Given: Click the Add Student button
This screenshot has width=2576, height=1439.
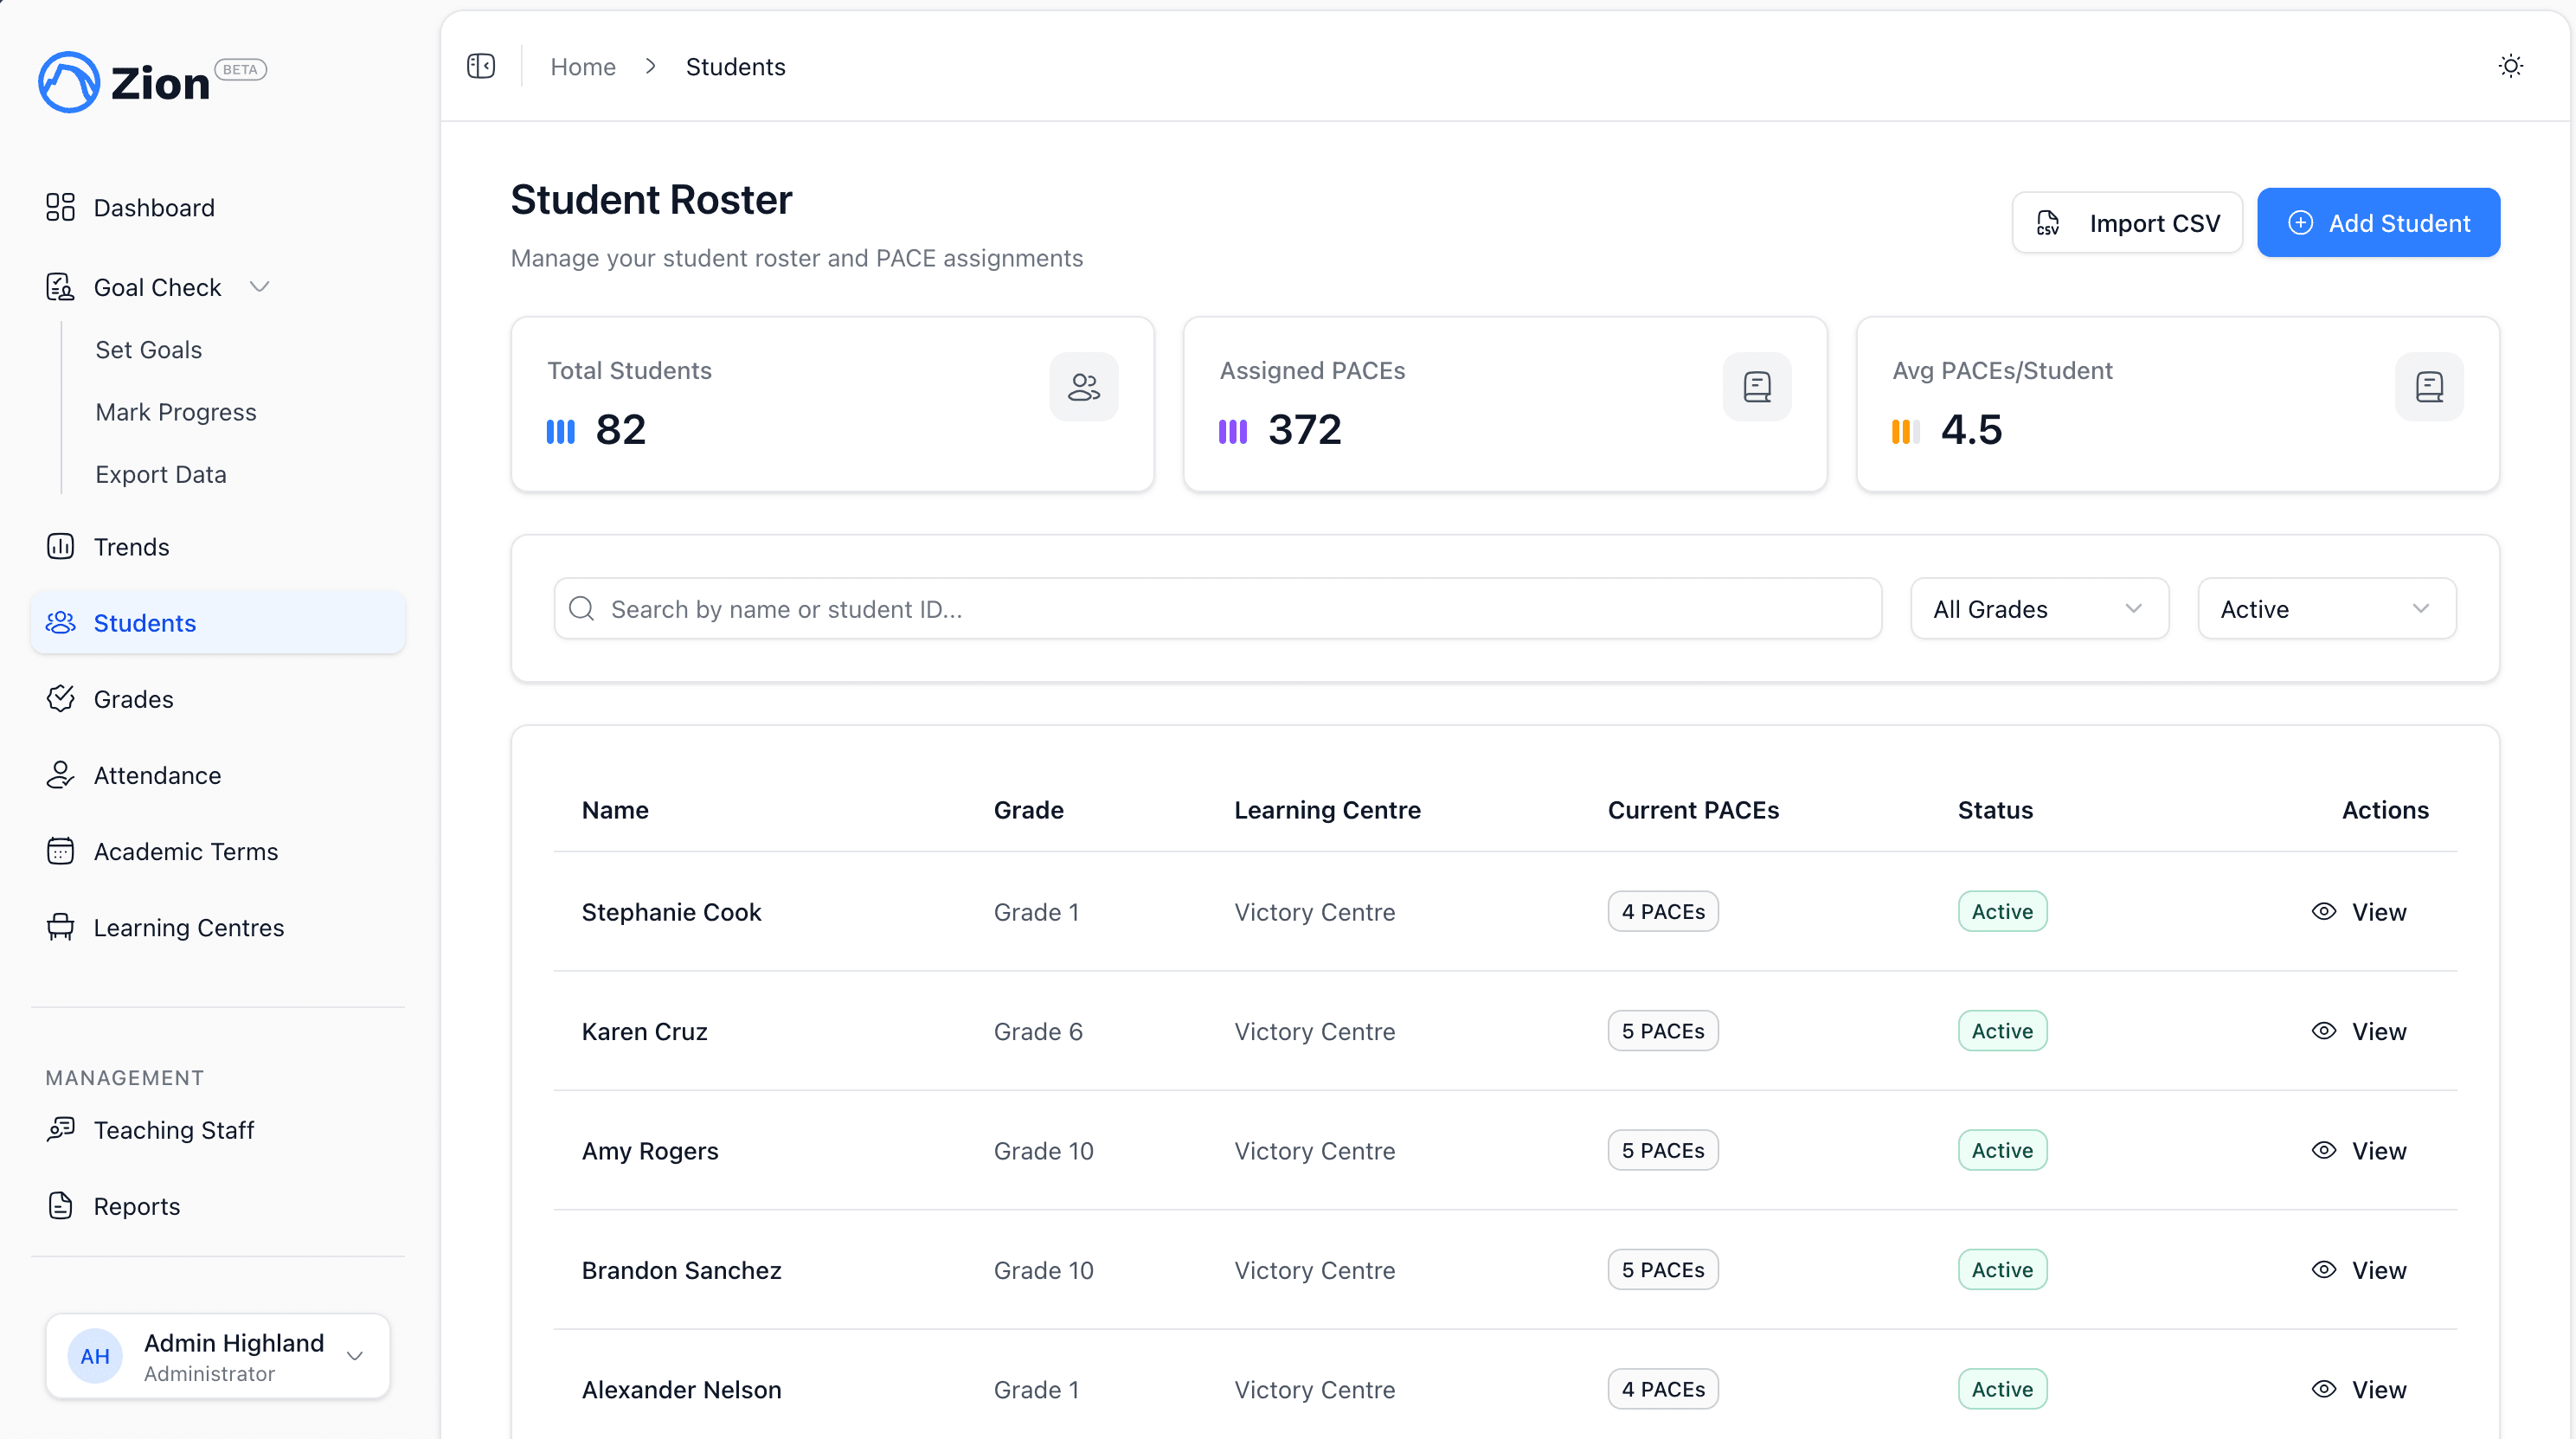Looking at the screenshot, I should (2379, 222).
